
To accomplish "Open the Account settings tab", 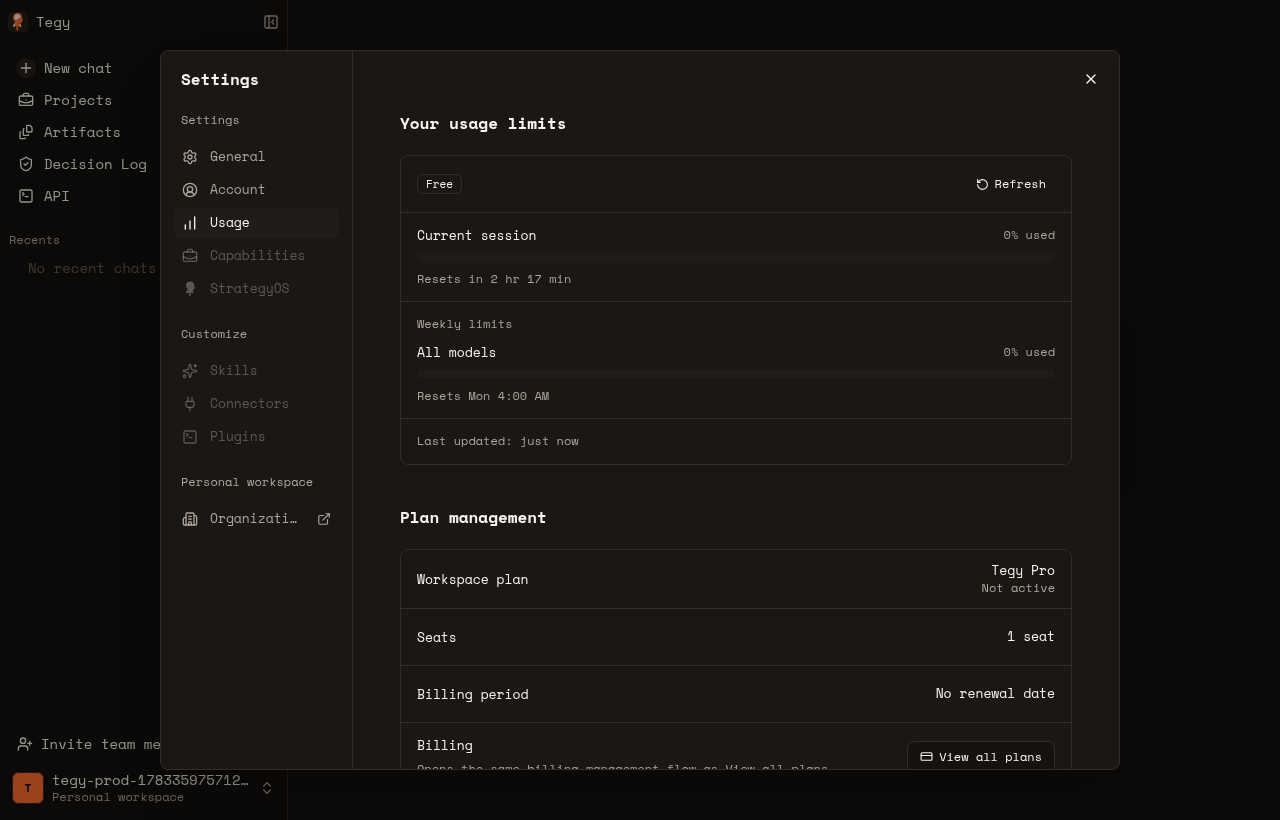I will [256, 190].
